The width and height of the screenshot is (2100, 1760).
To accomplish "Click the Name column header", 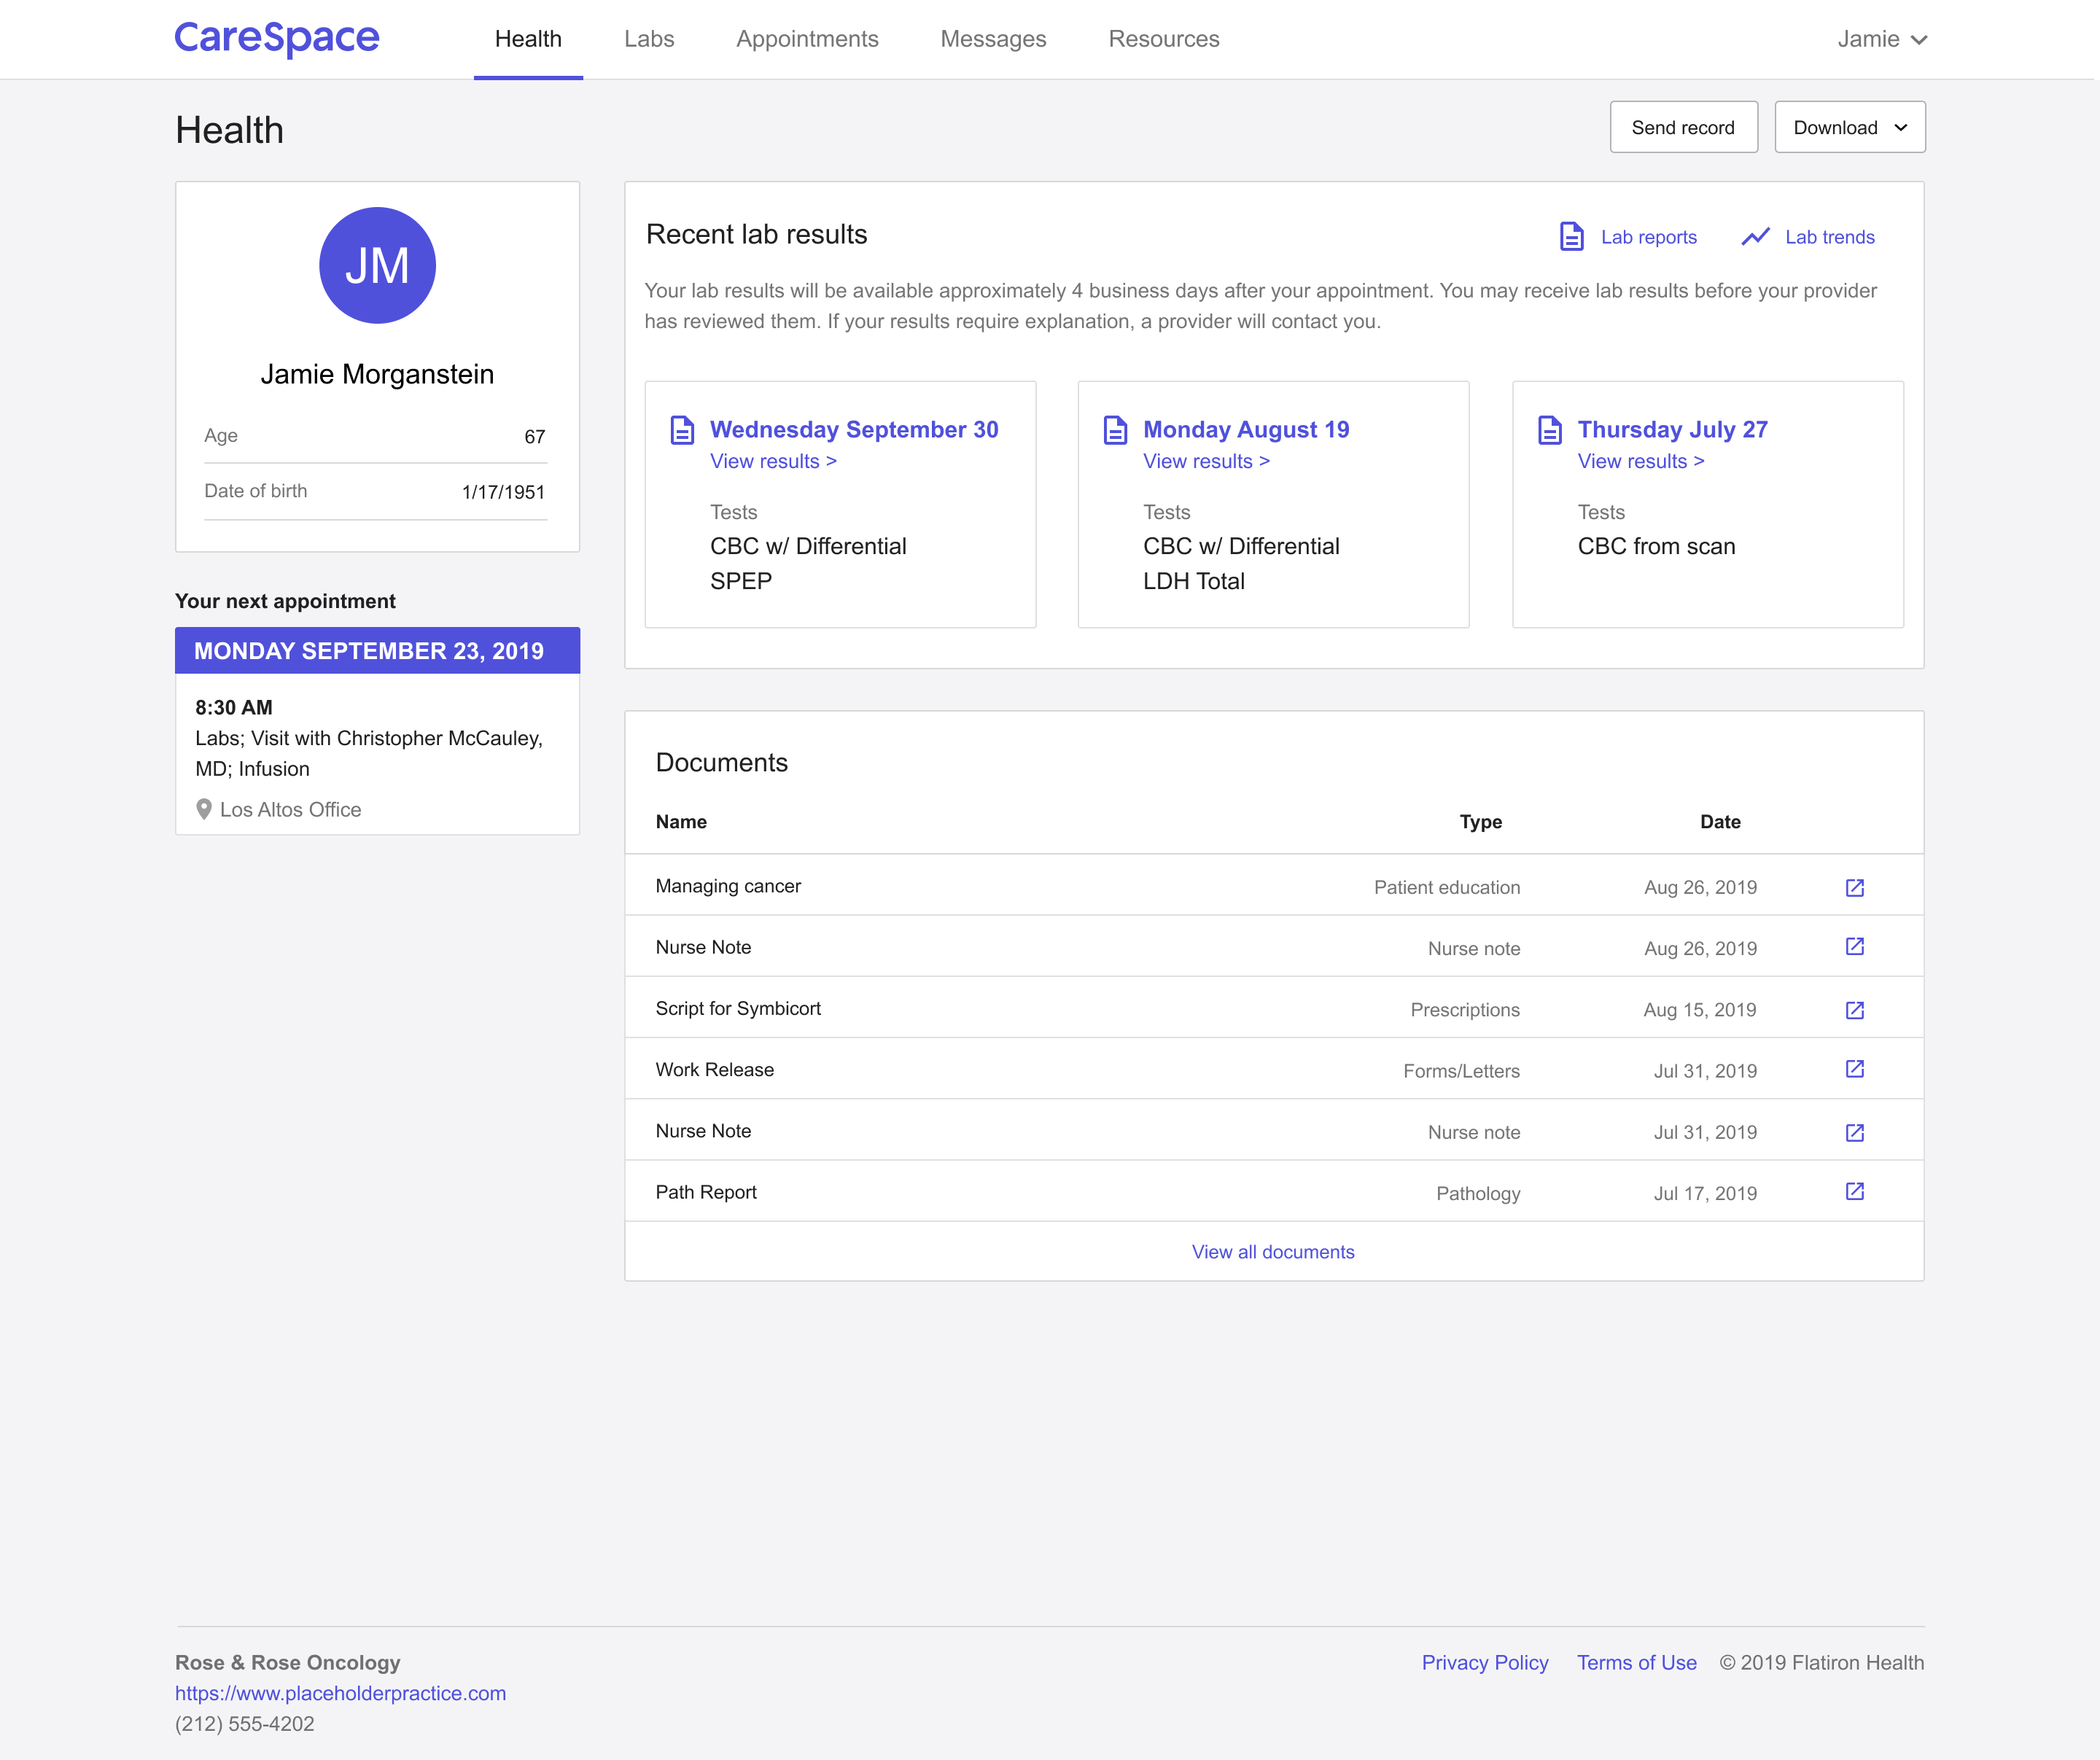I will coord(681,821).
